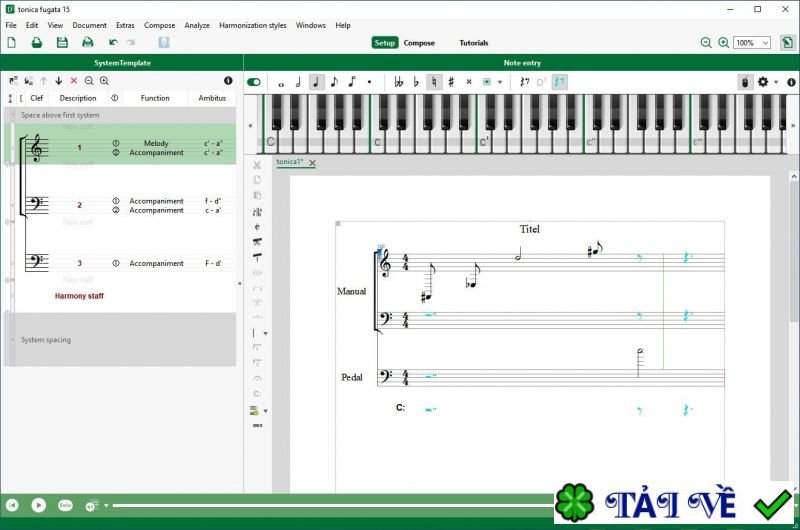Switch to Setup mode
Screen dimensions: 800x530
tap(385, 43)
